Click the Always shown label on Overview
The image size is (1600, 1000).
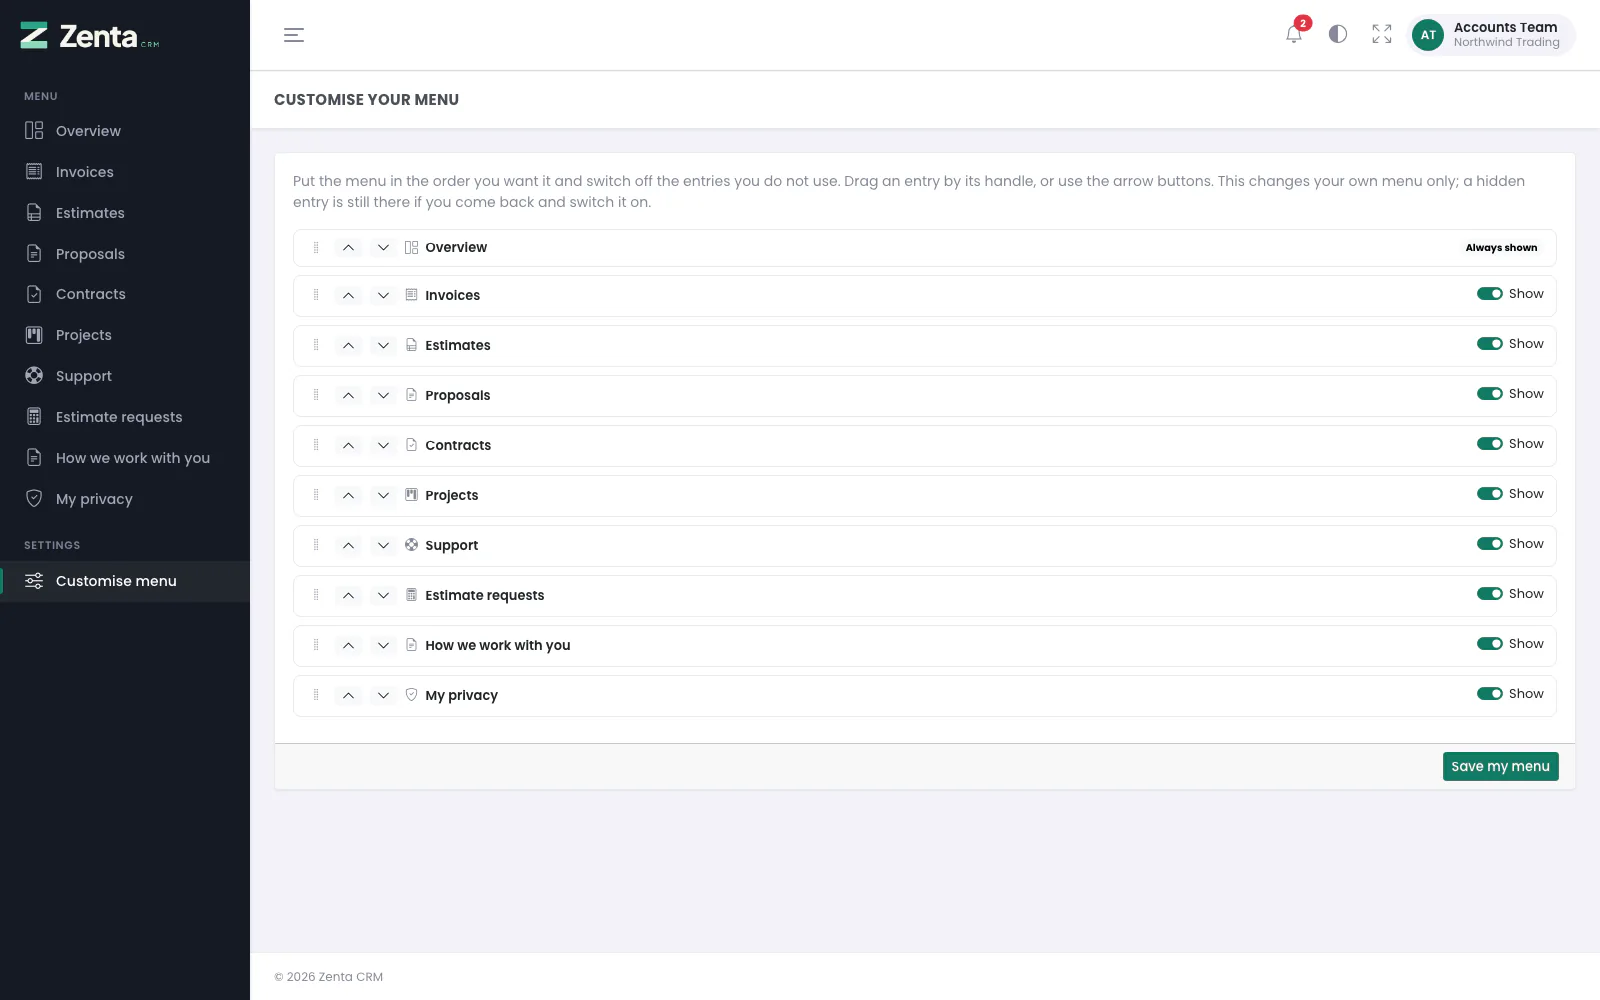(x=1501, y=248)
